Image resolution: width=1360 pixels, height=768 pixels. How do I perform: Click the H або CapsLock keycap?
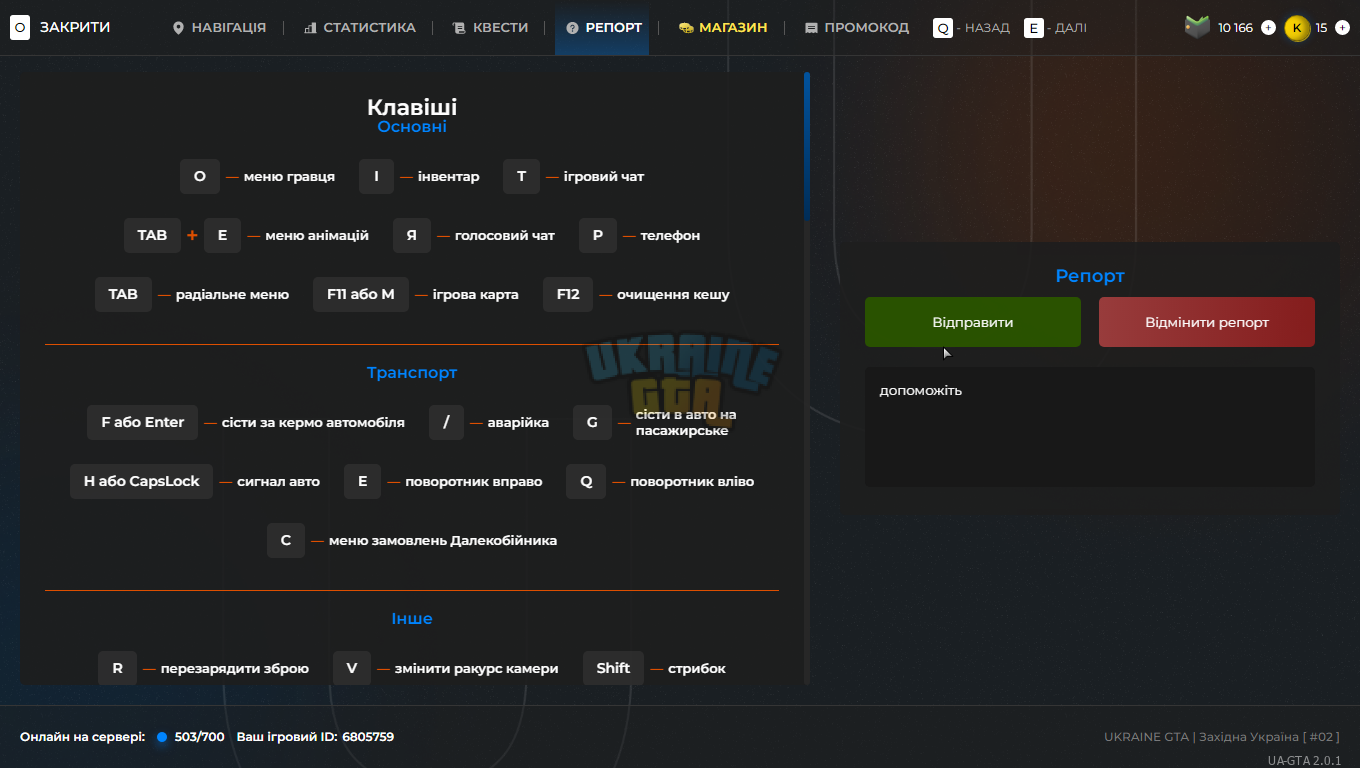tap(142, 481)
